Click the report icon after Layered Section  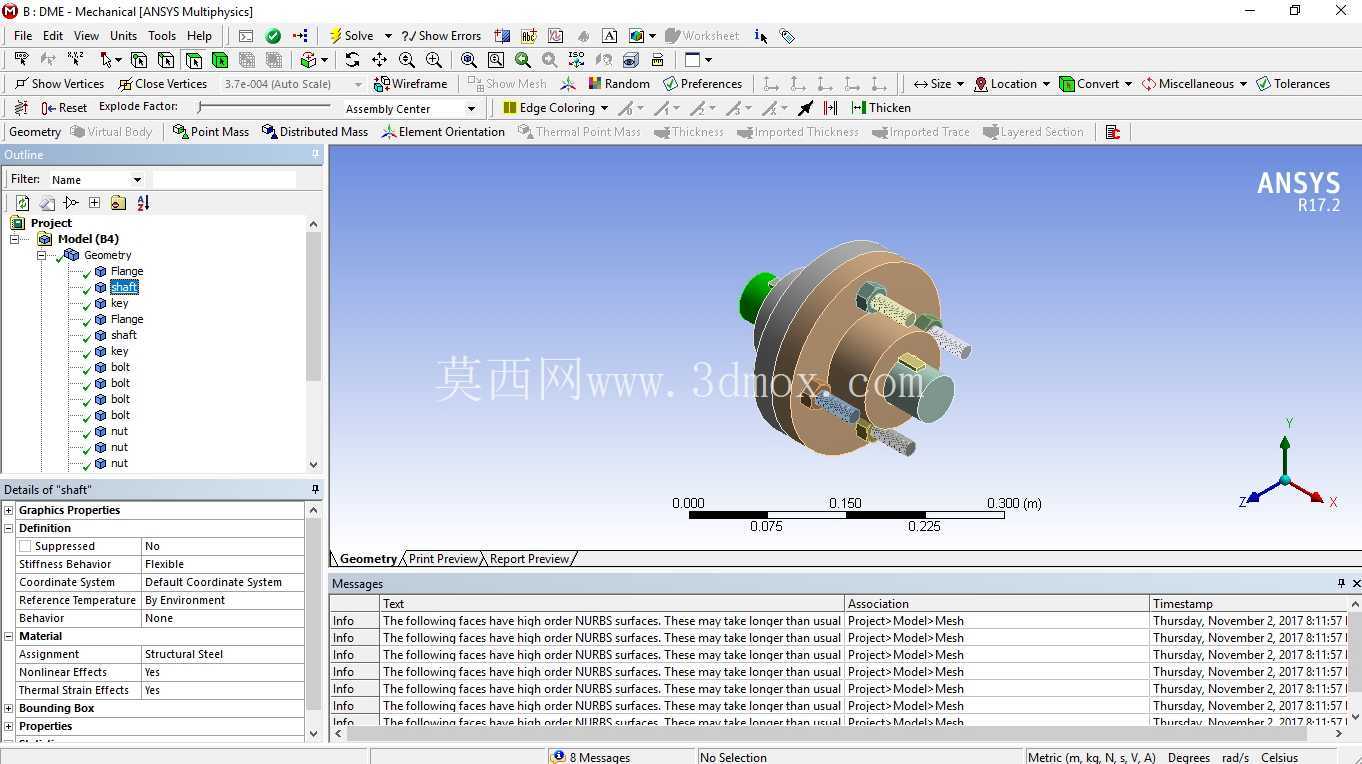(1112, 132)
